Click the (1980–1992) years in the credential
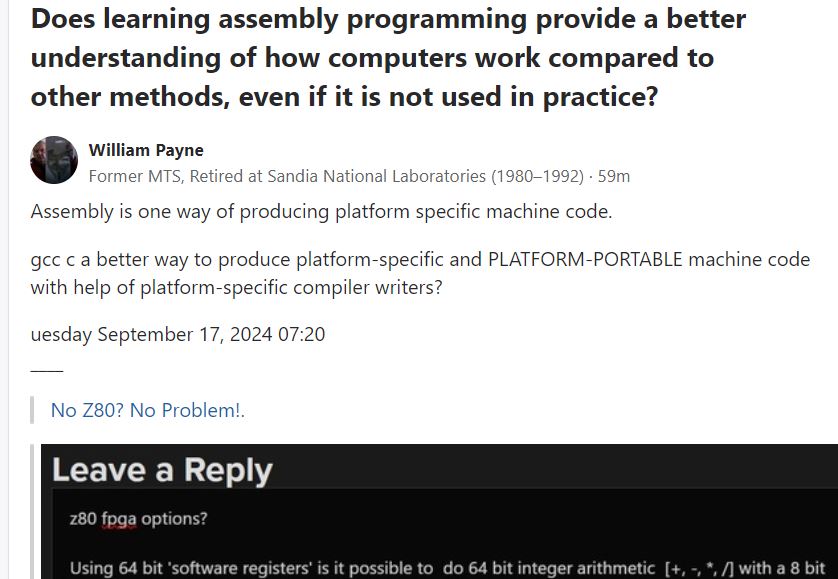 [538, 176]
